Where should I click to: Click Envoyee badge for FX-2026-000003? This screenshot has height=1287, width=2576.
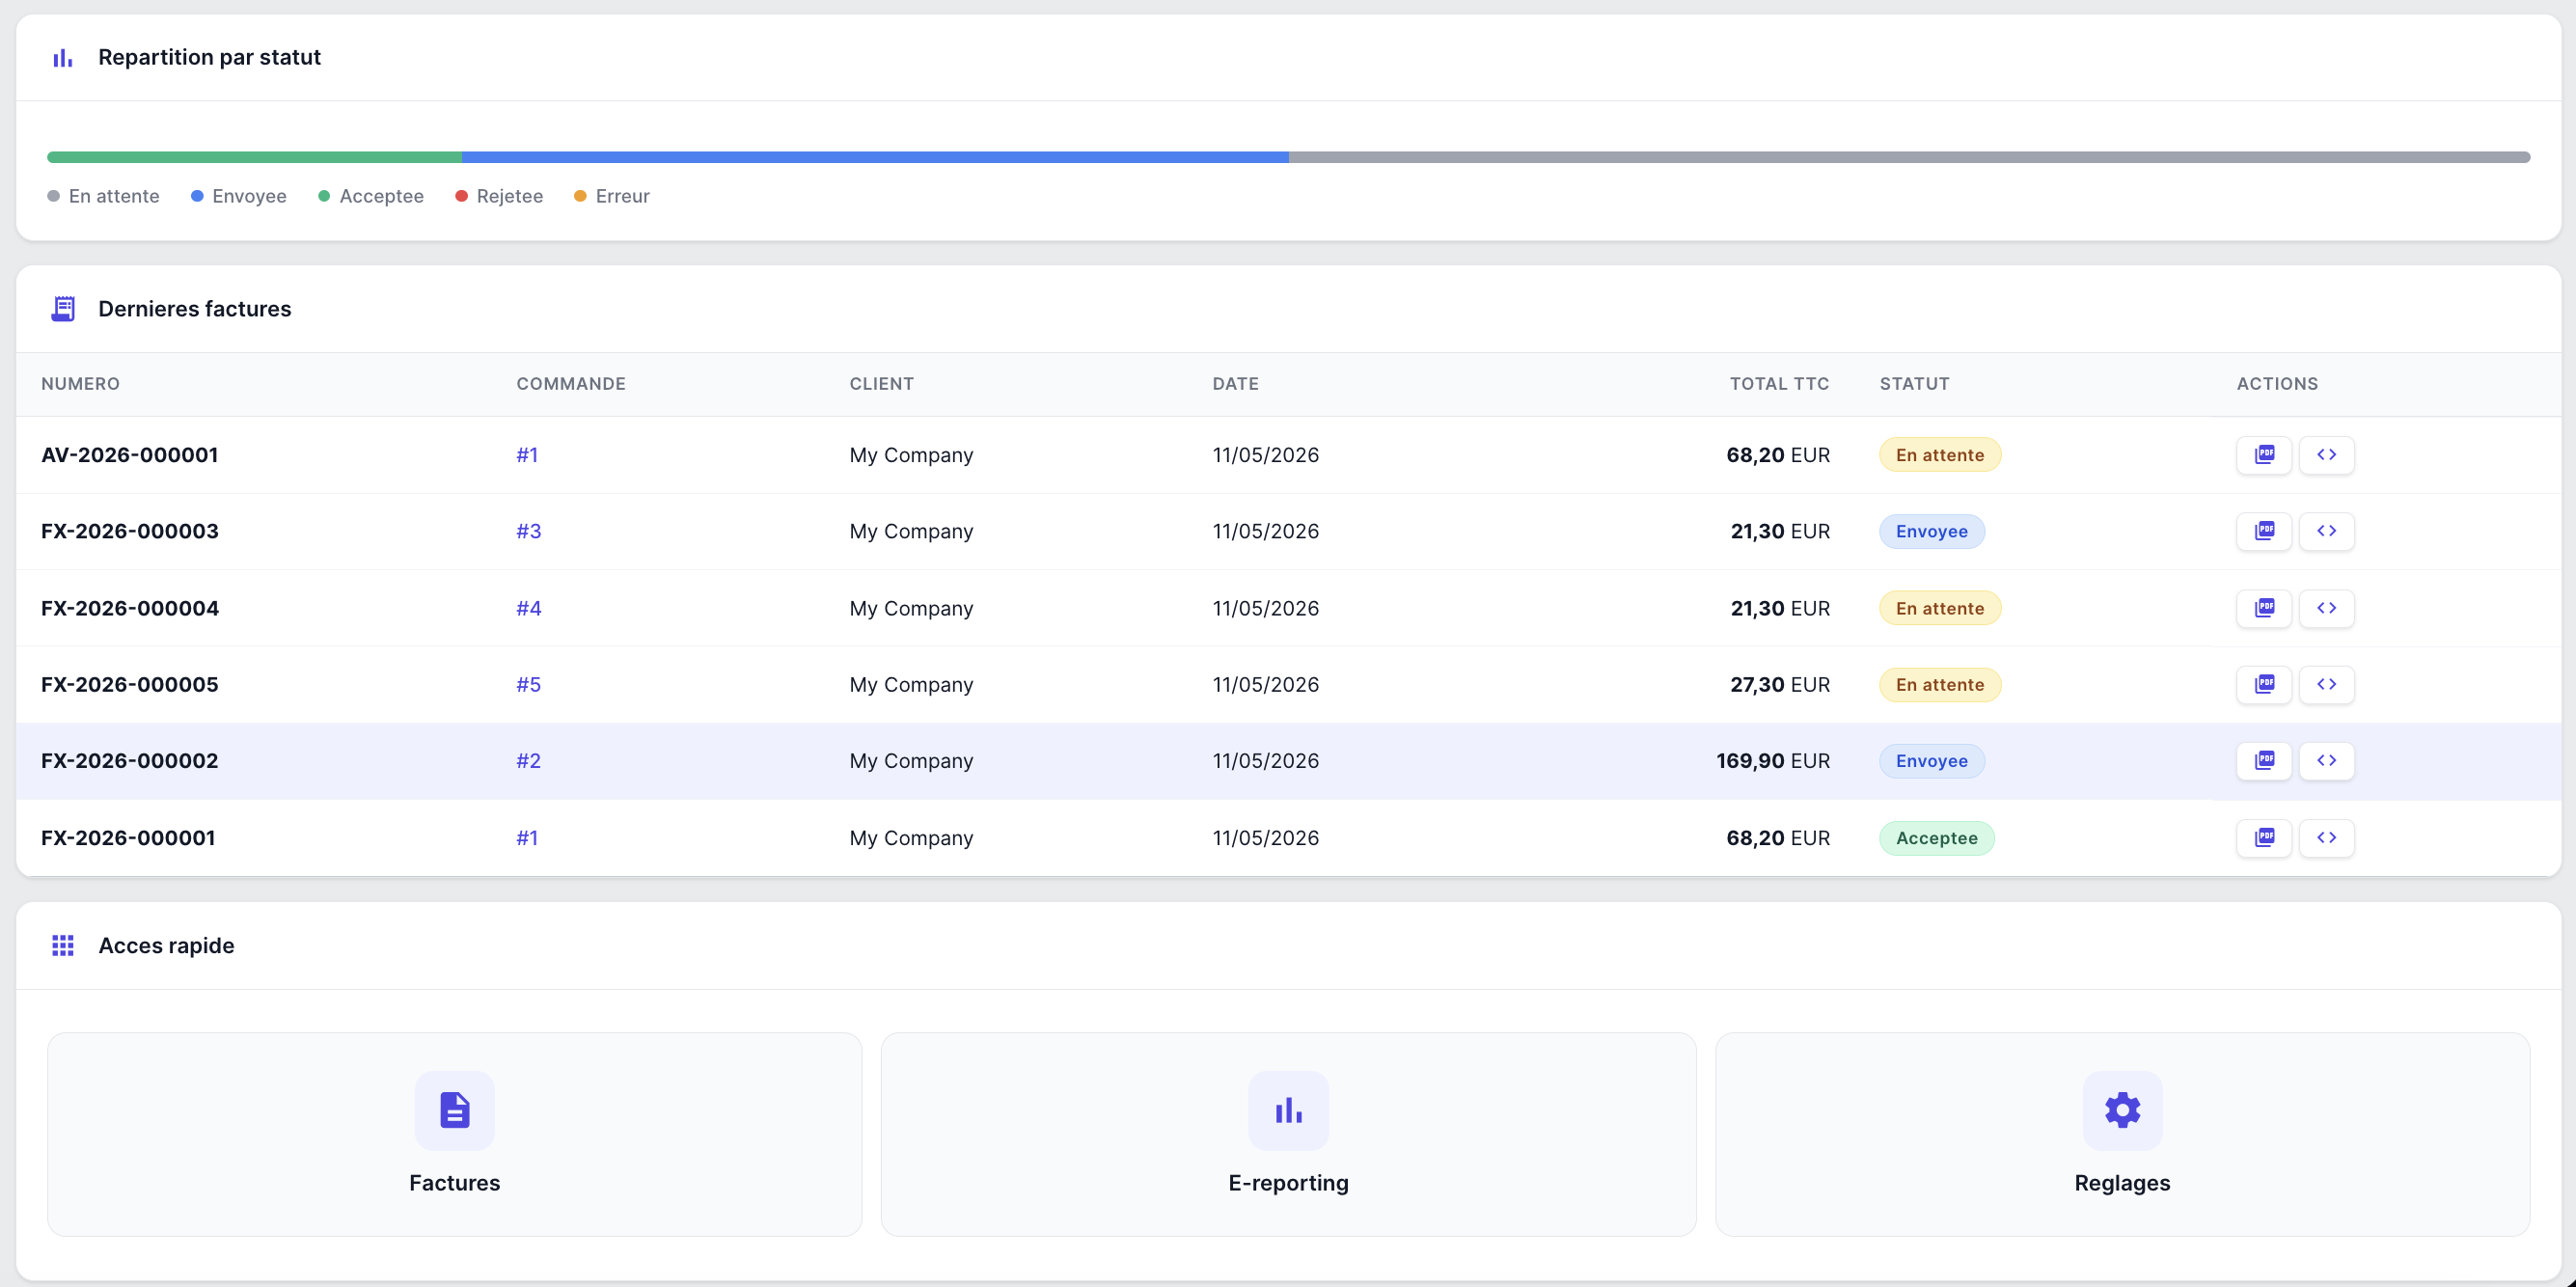click(x=1931, y=531)
